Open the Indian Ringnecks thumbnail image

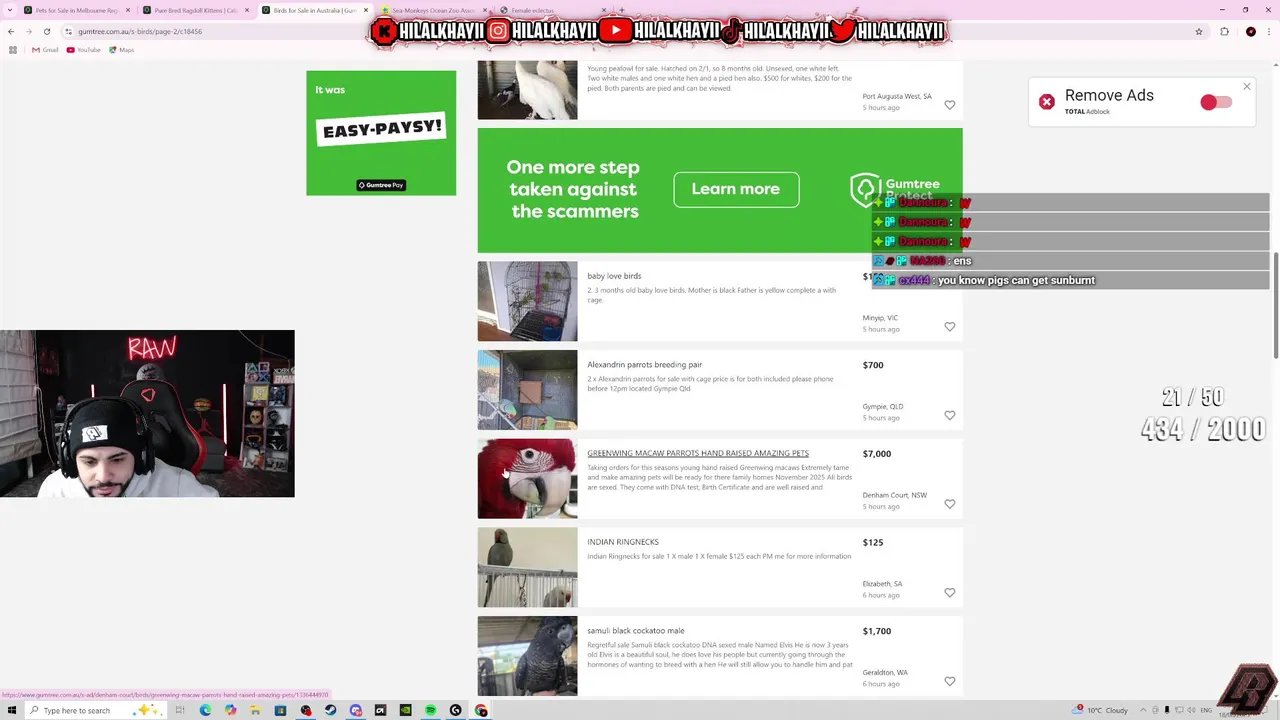tap(527, 567)
